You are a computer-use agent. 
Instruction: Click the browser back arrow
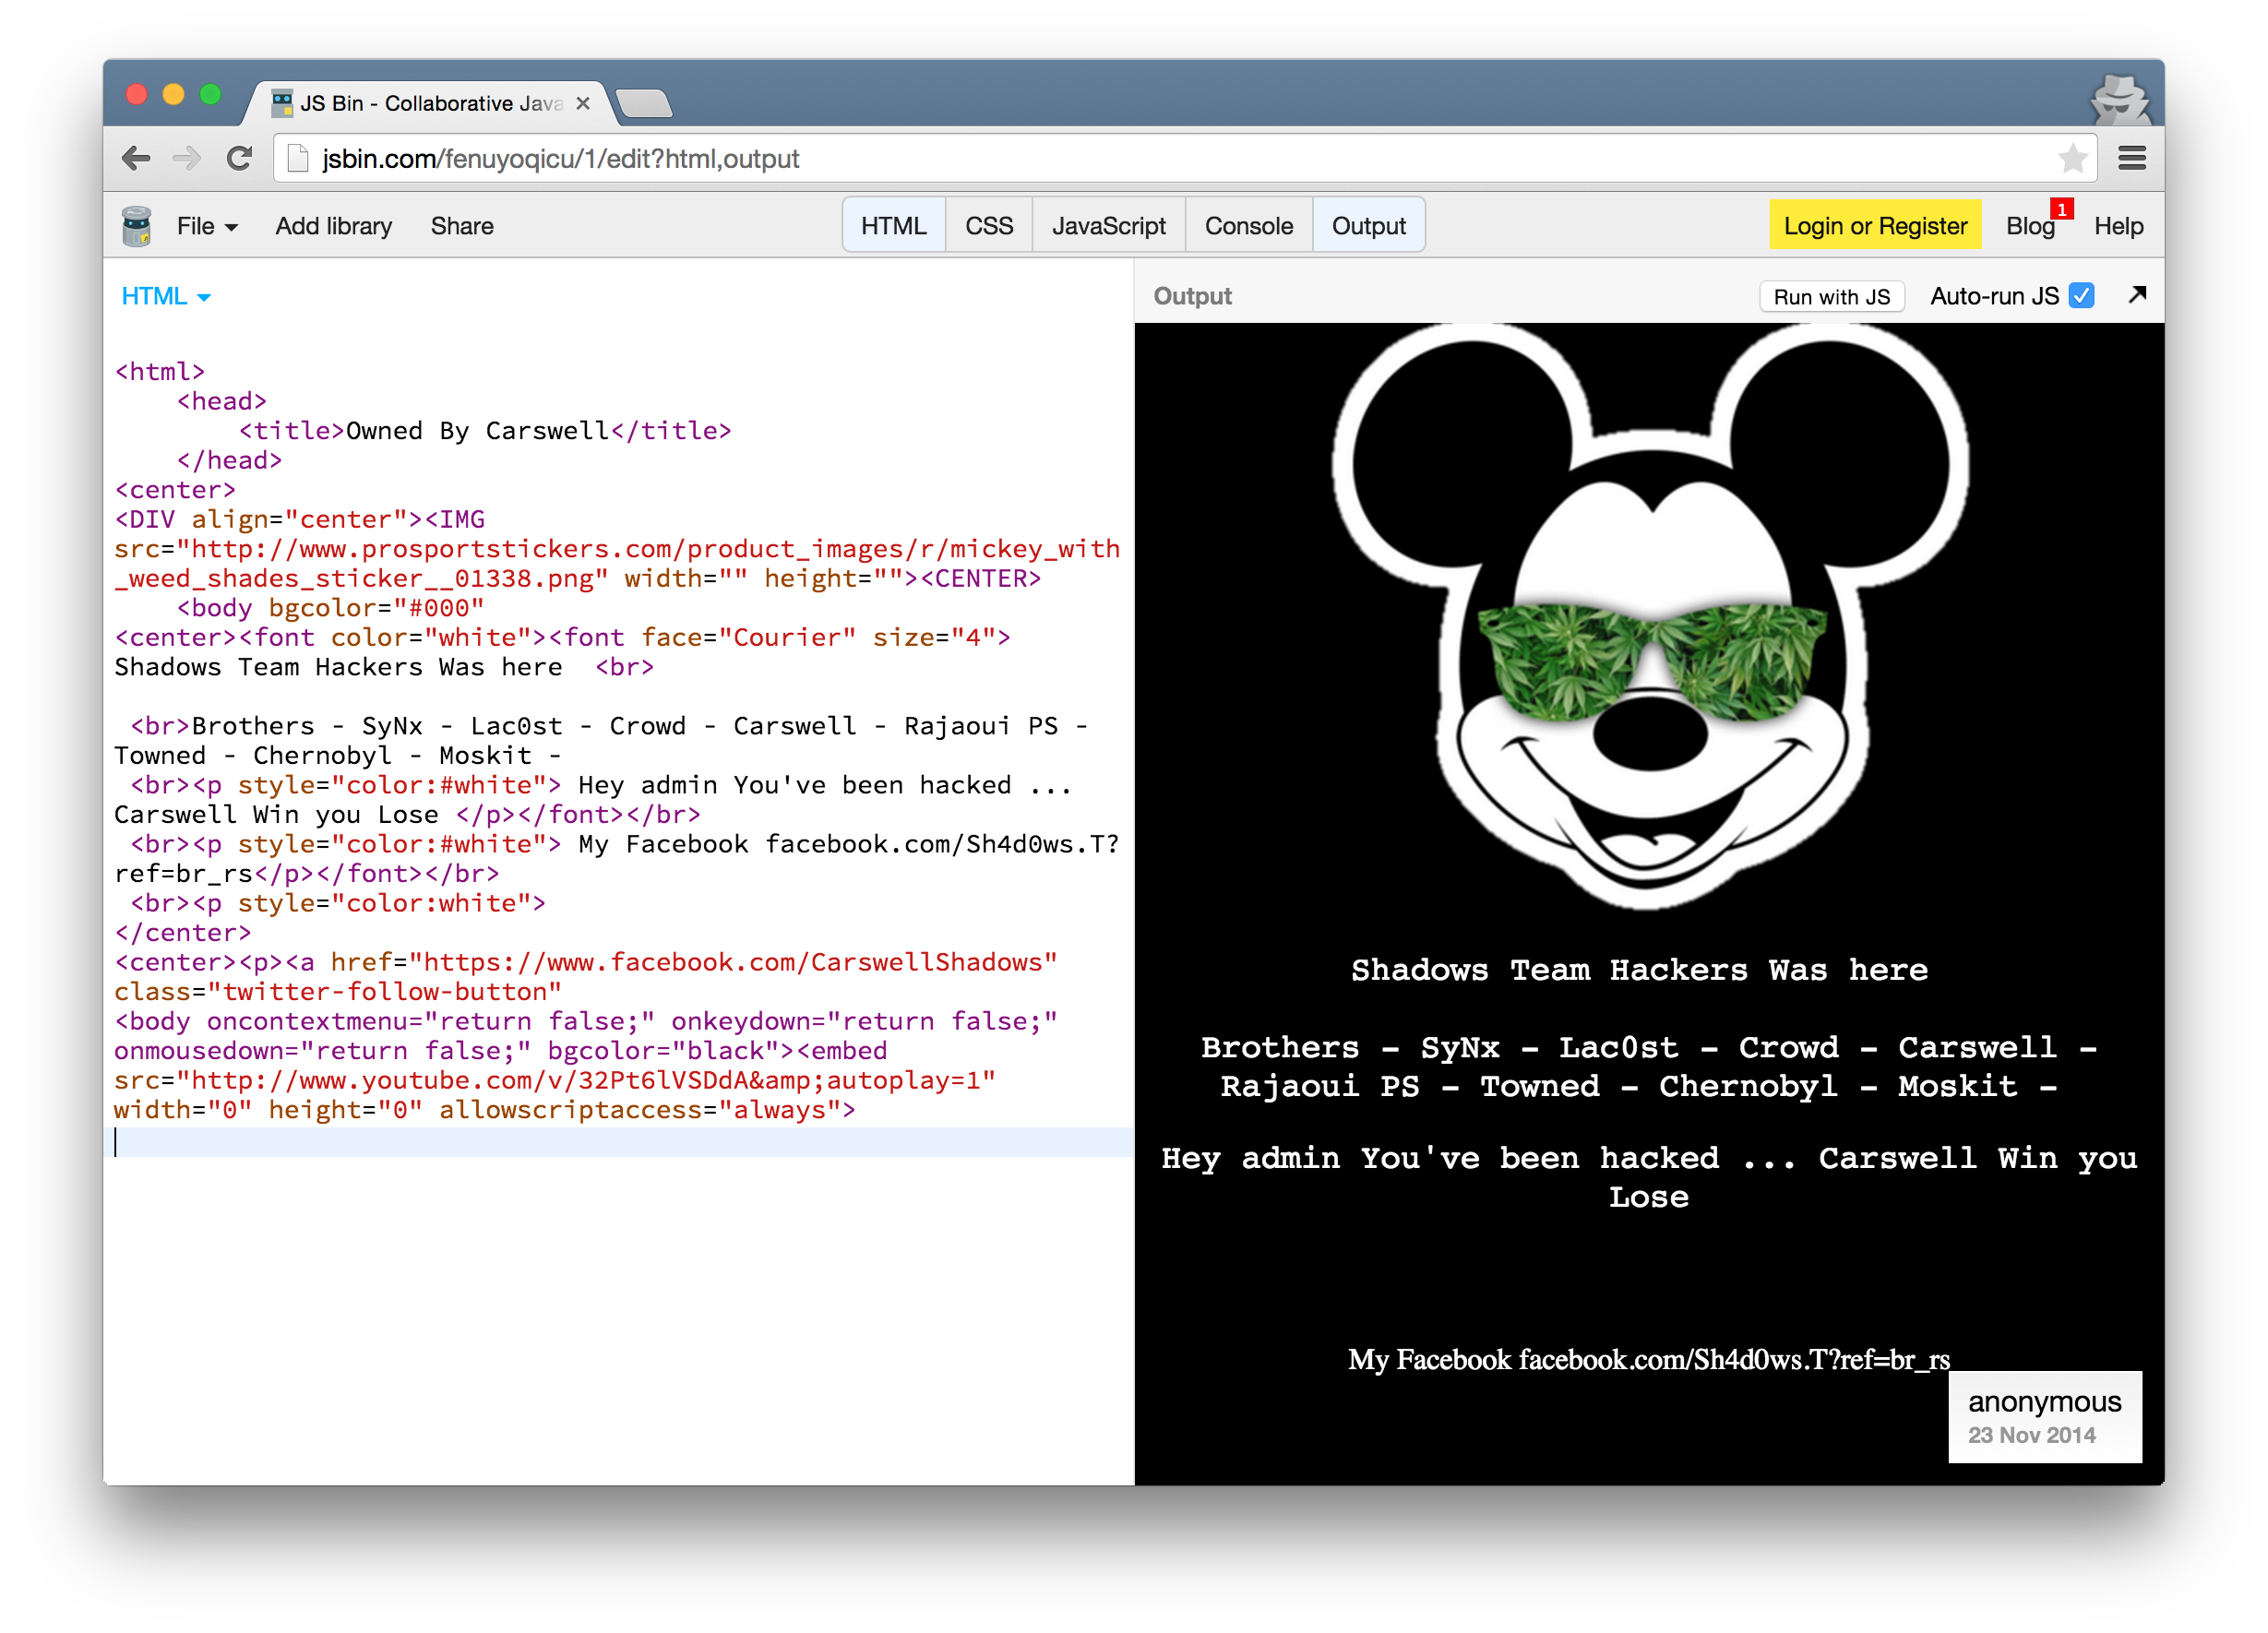click(x=135, y=158)
